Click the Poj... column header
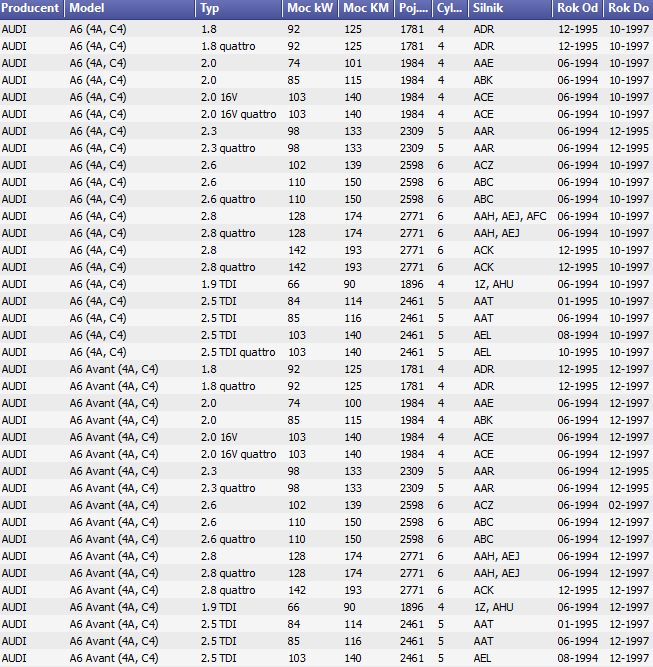The width and height of the screenshot is (653, 667). pos(413,9)
